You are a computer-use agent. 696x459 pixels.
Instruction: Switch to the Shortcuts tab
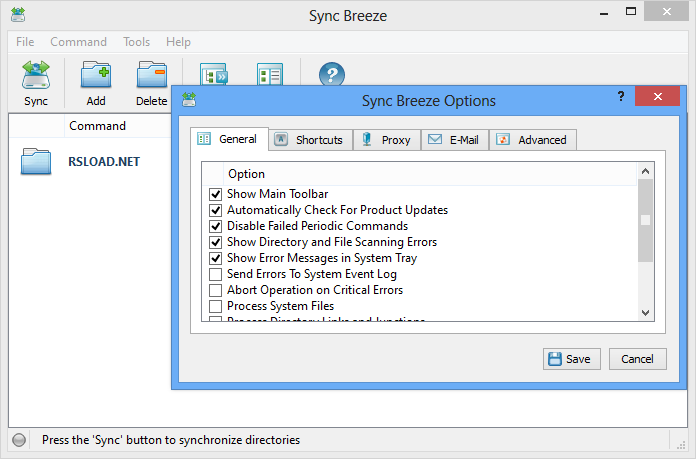[311, 140]
